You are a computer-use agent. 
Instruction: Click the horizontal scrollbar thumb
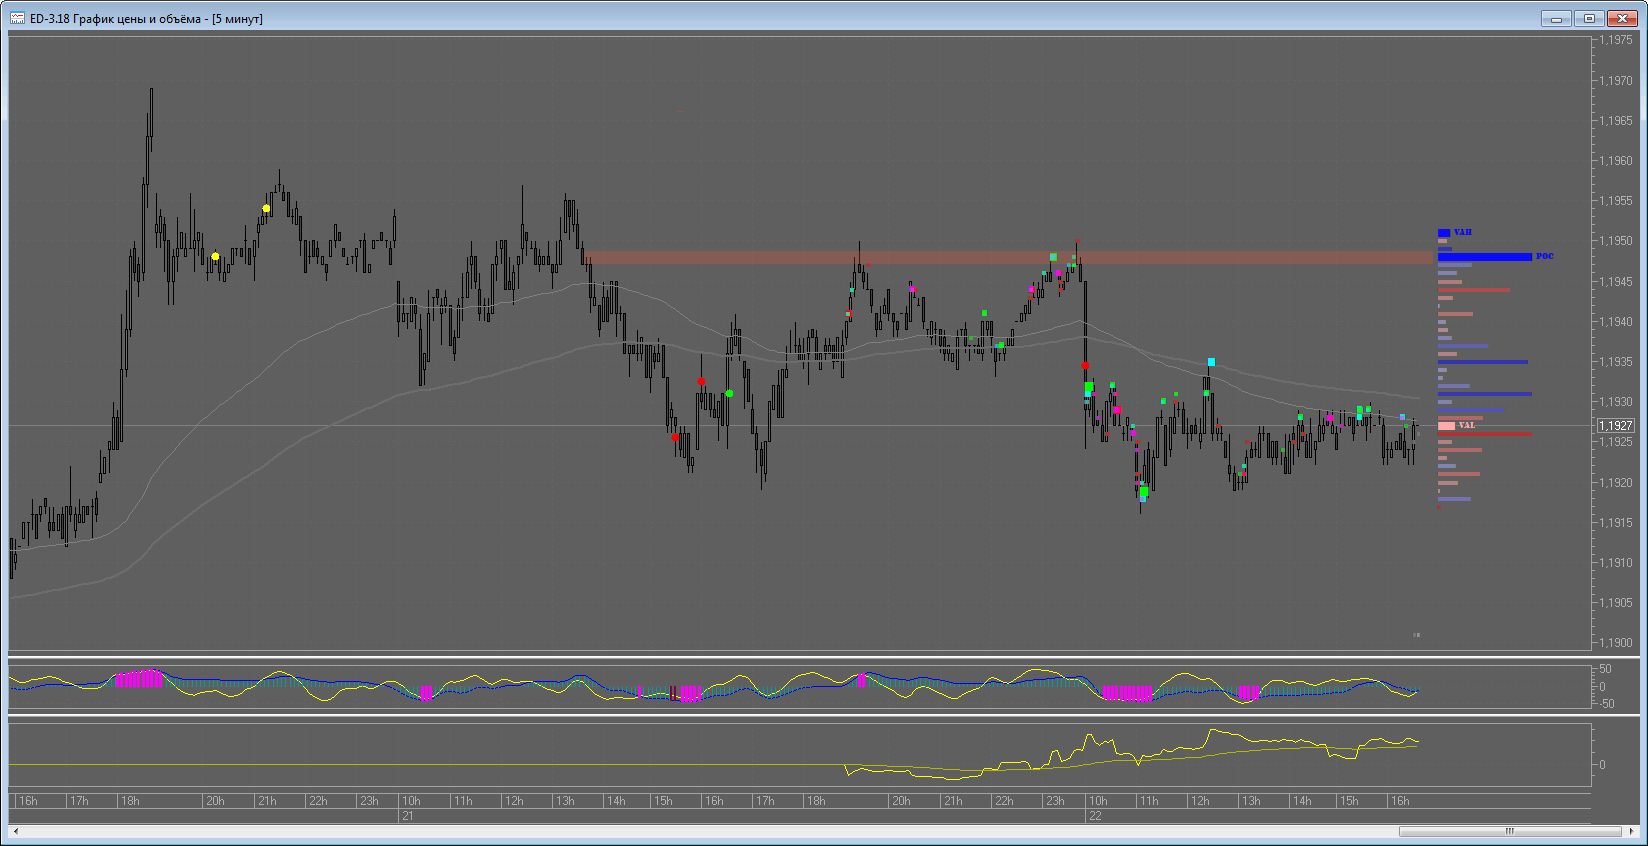pos(1510,831)
